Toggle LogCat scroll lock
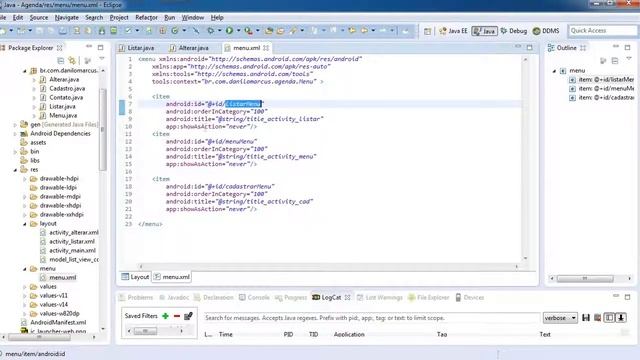Viewport: 640px width, 360px height. tap(621, 318)
